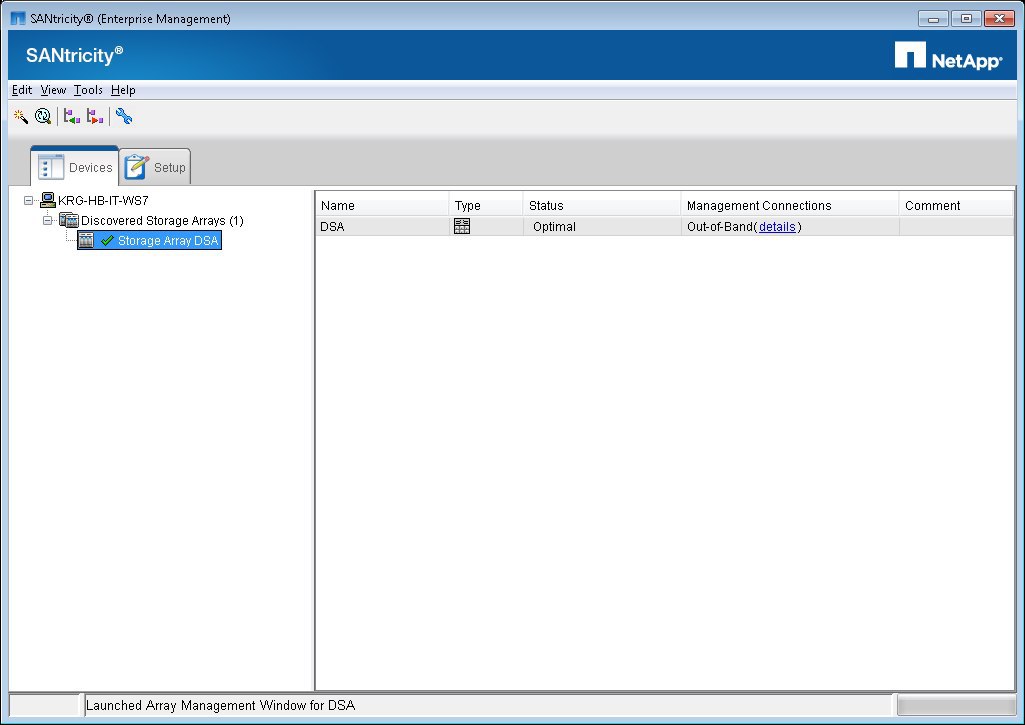The image size is (1025, 725).
Task: Click the green checkmark status icon in the tree
Action: [107, 241]
